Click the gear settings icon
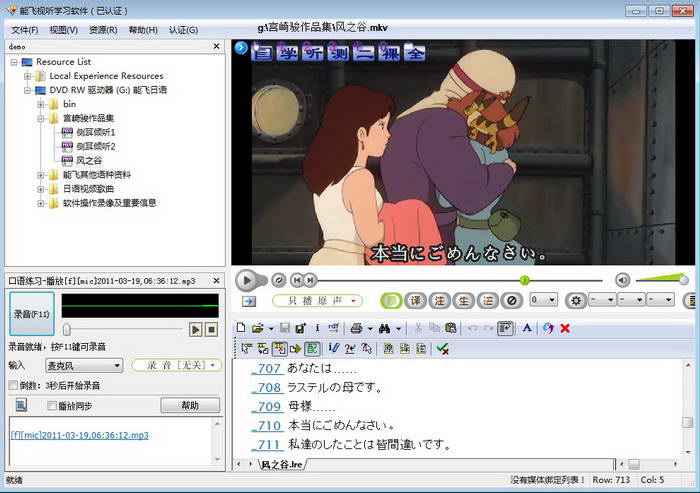This screenshot has height=493, width=700. [575, 300]
